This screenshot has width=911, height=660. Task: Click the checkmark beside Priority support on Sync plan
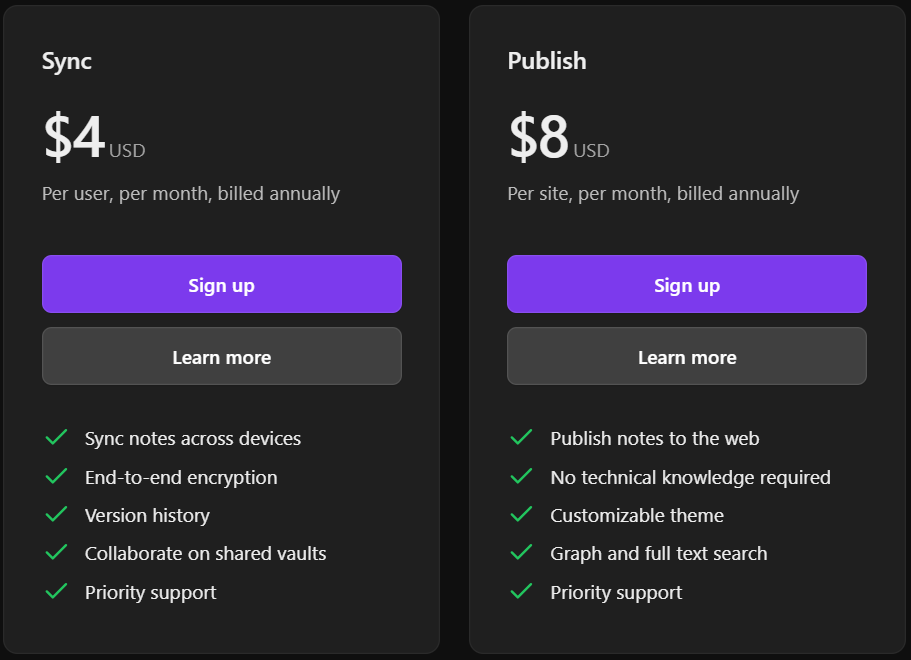pos(57,591)
